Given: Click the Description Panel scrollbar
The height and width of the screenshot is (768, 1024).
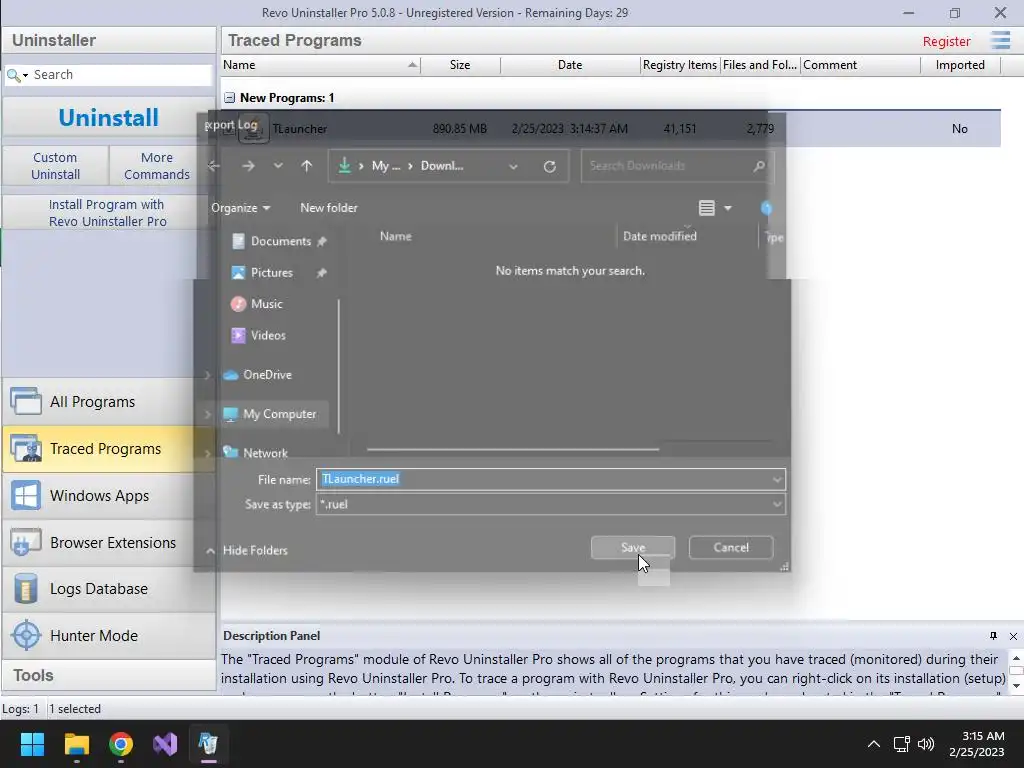Looking at the screenshot, I should click(1016, 671).
